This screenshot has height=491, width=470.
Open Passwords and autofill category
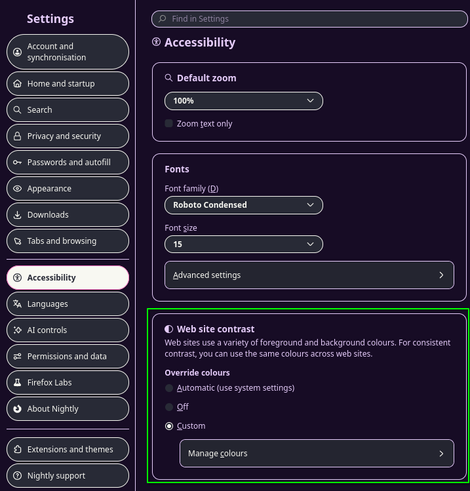(68, 162)
